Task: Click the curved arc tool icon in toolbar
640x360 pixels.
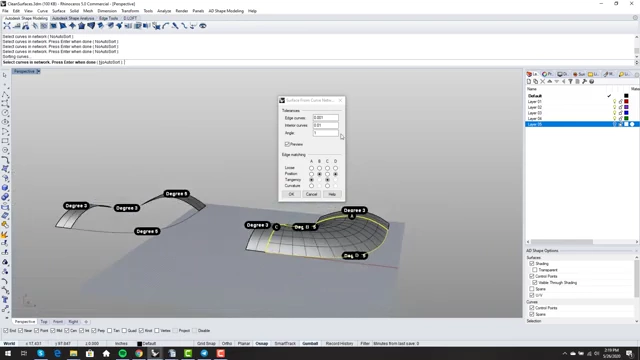Action: pos(166,26)
